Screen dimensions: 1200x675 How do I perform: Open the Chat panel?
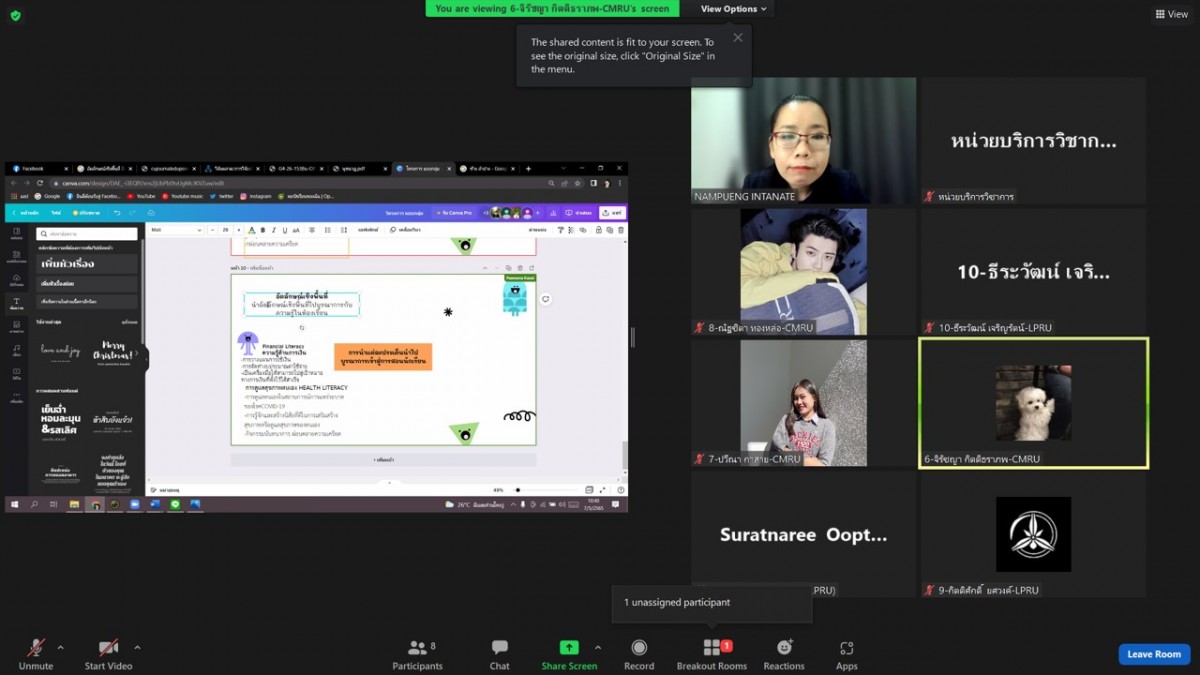(499, 654)
